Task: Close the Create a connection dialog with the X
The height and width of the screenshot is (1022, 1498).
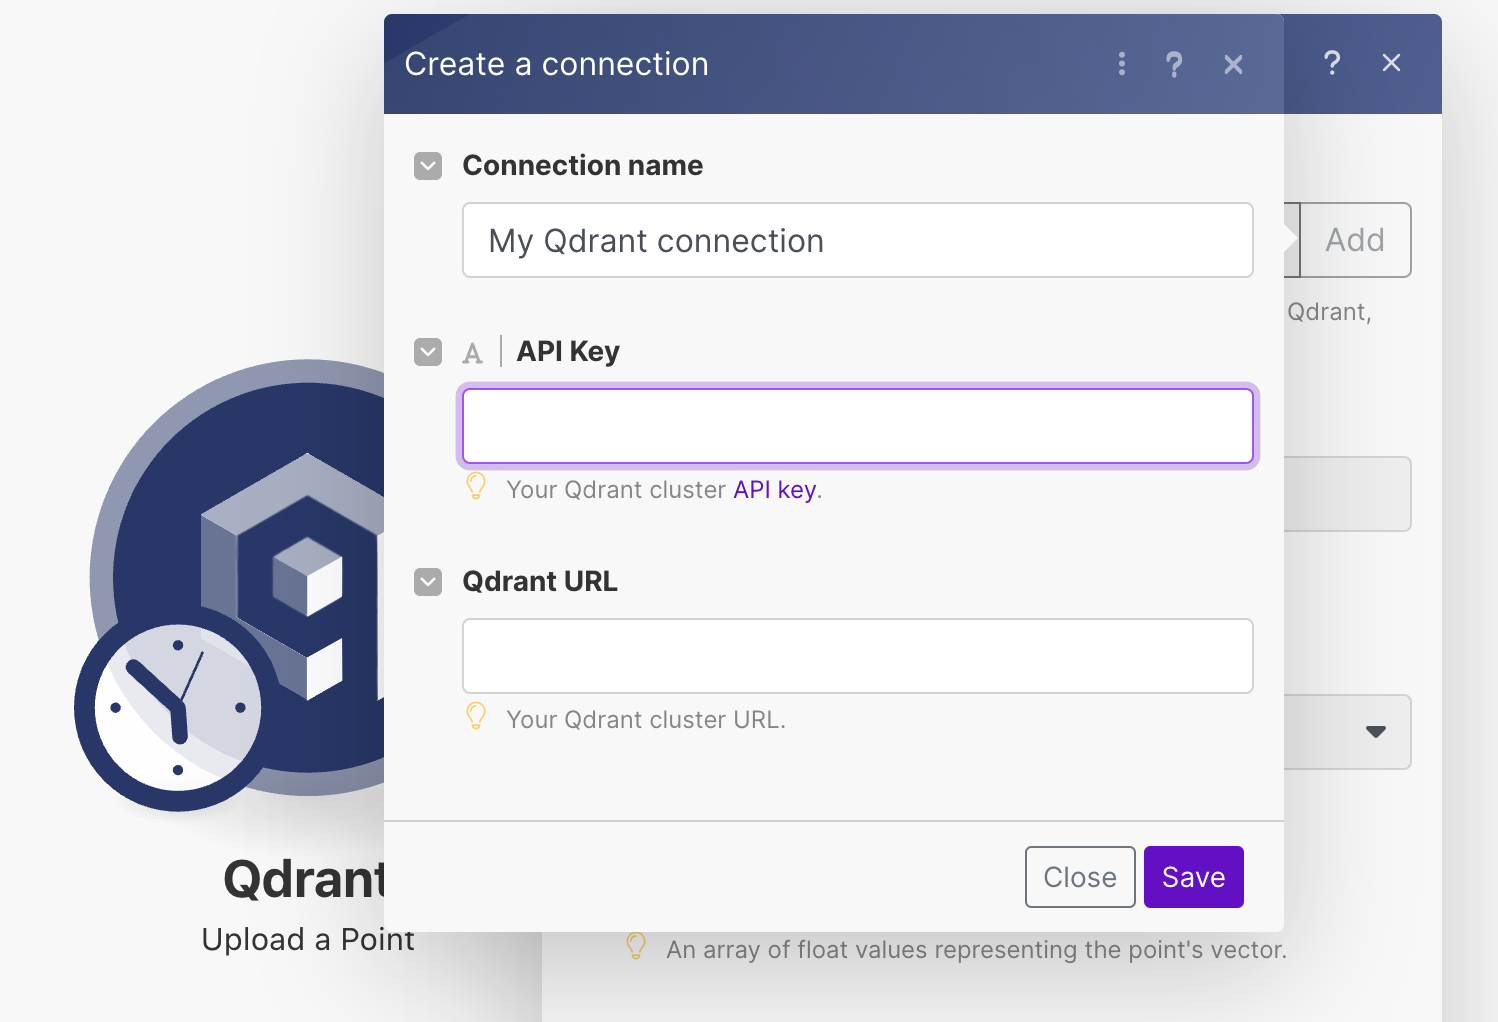Action: coord(1233,64)
